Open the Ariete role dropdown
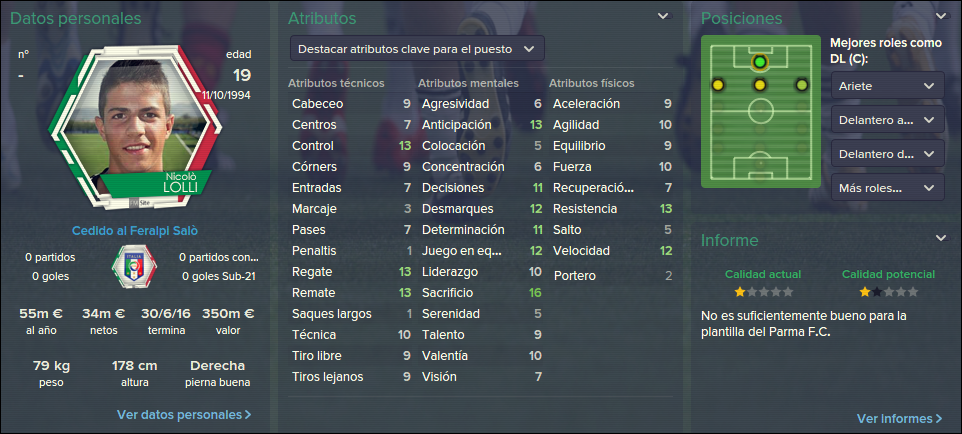This screenshot has height=434, width=962. pyautogui.click(x=887, y=86)
